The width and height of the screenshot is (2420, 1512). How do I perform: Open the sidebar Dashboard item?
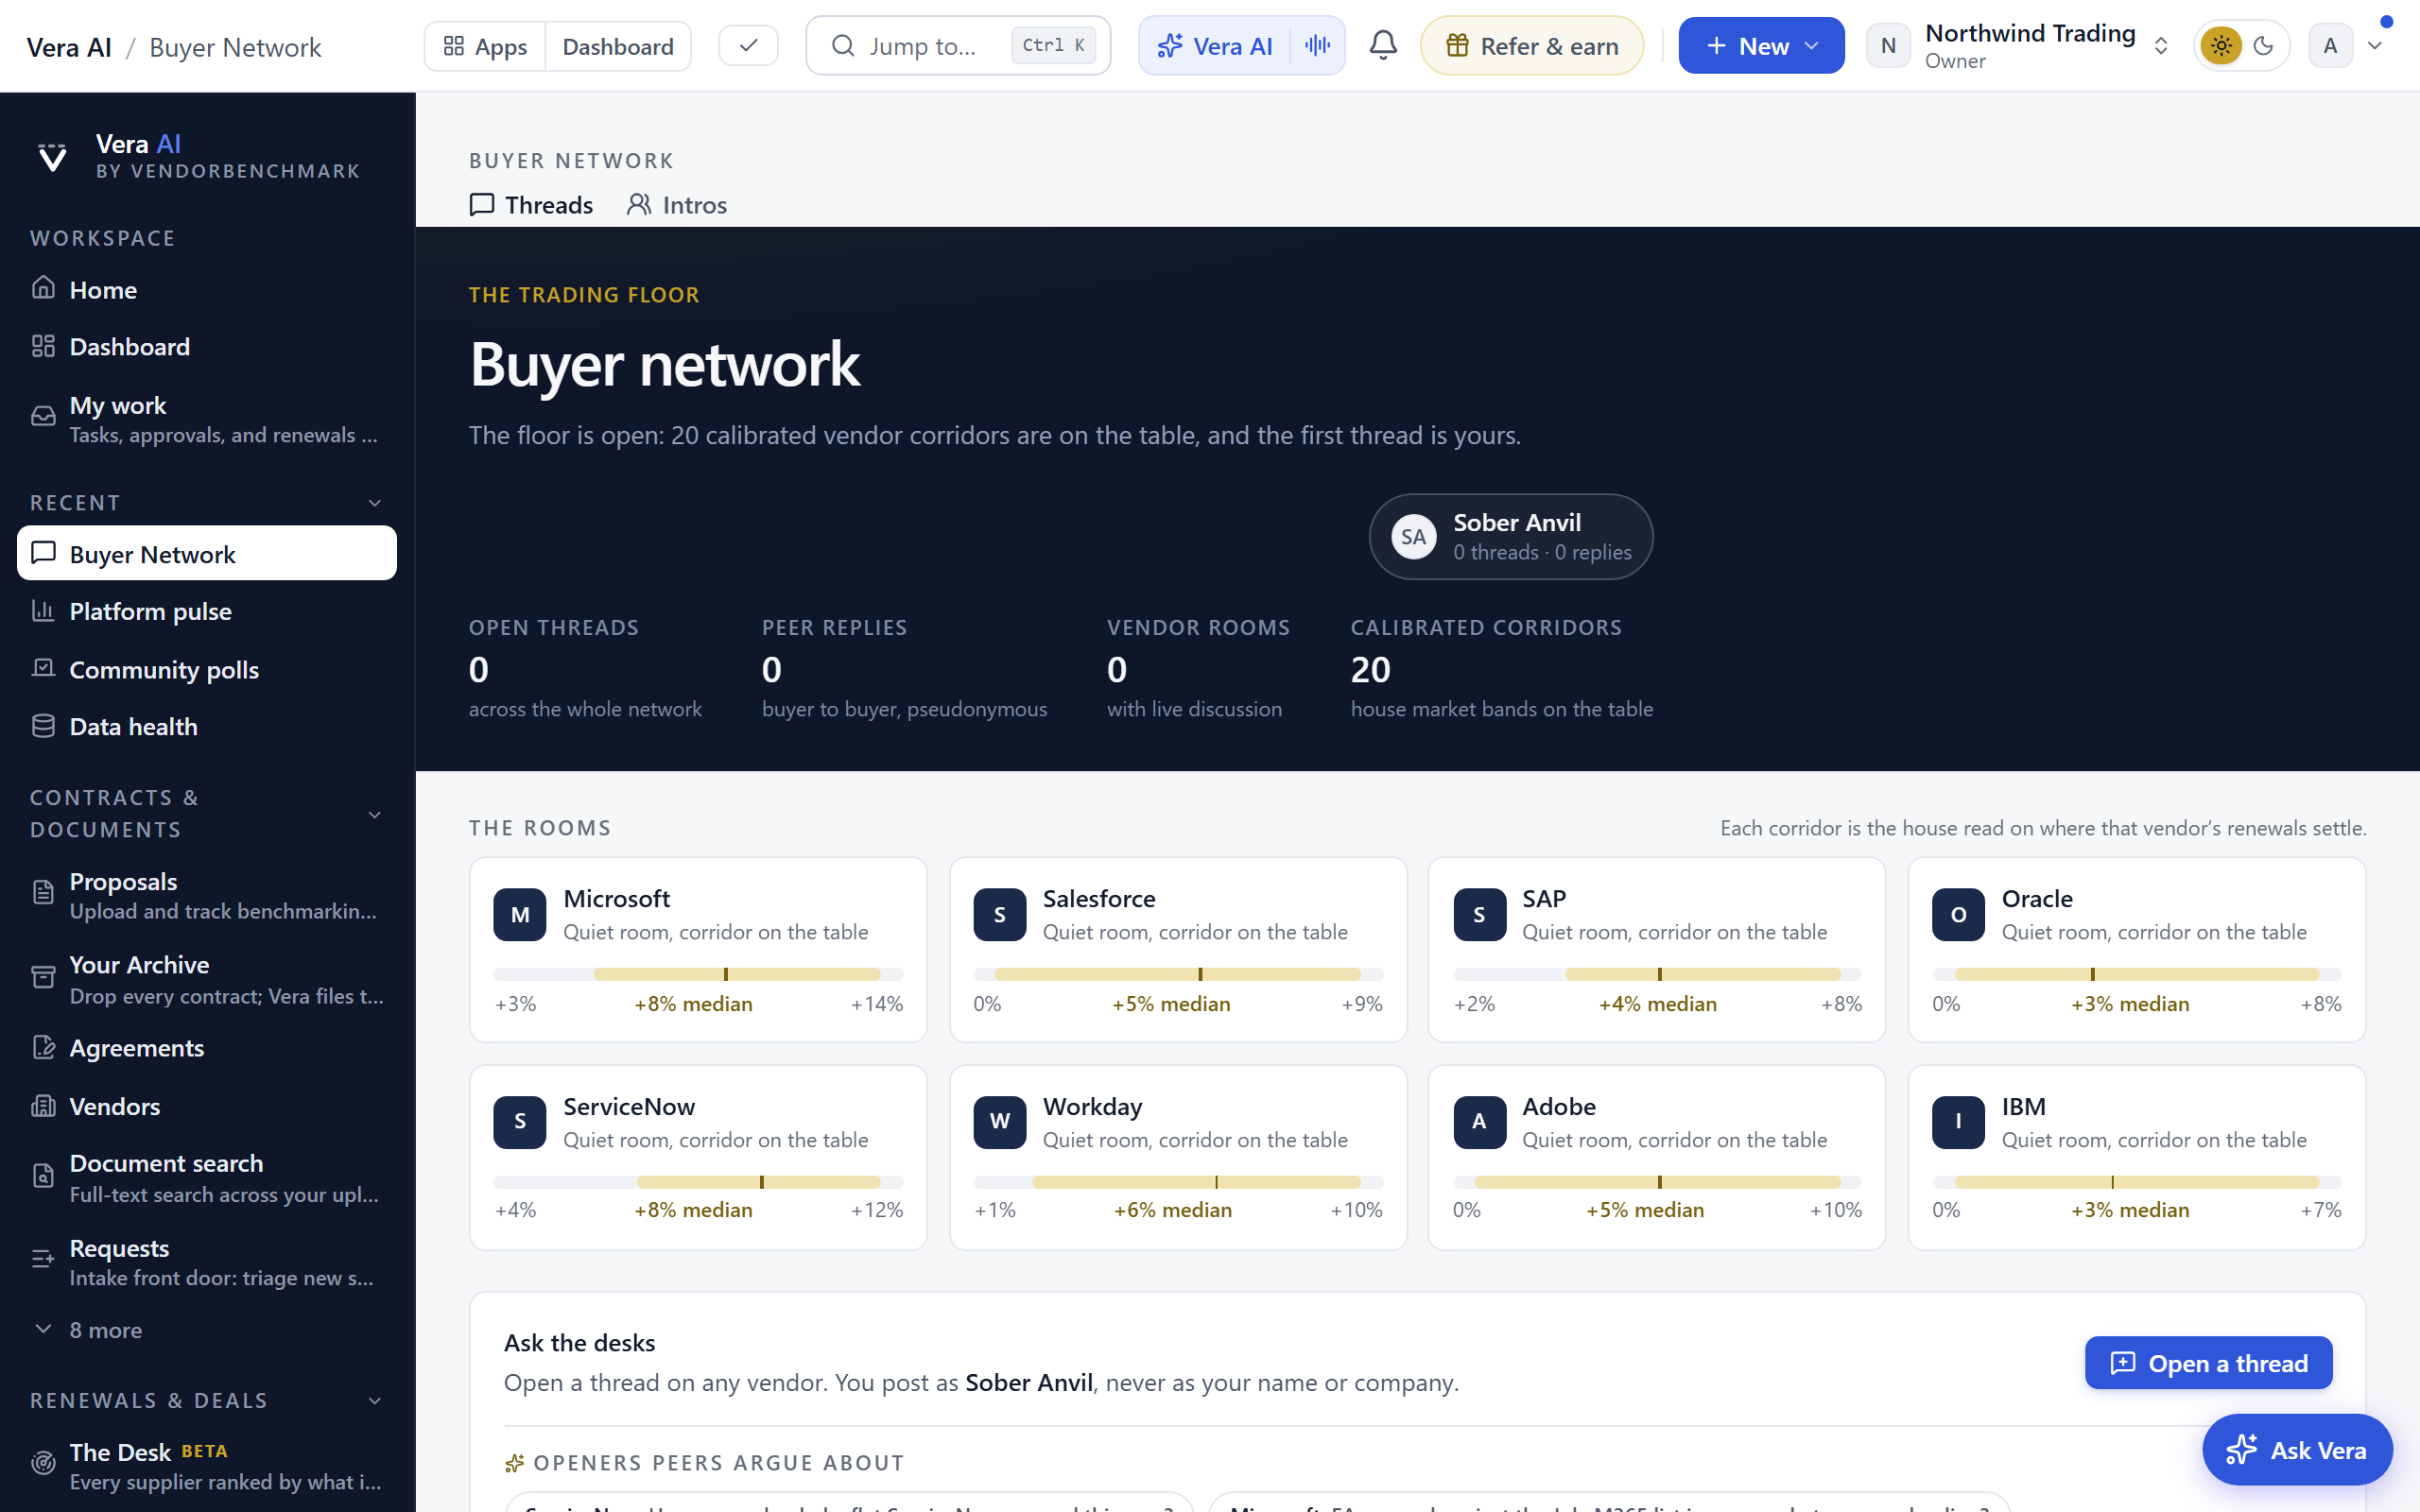point(207,347)
